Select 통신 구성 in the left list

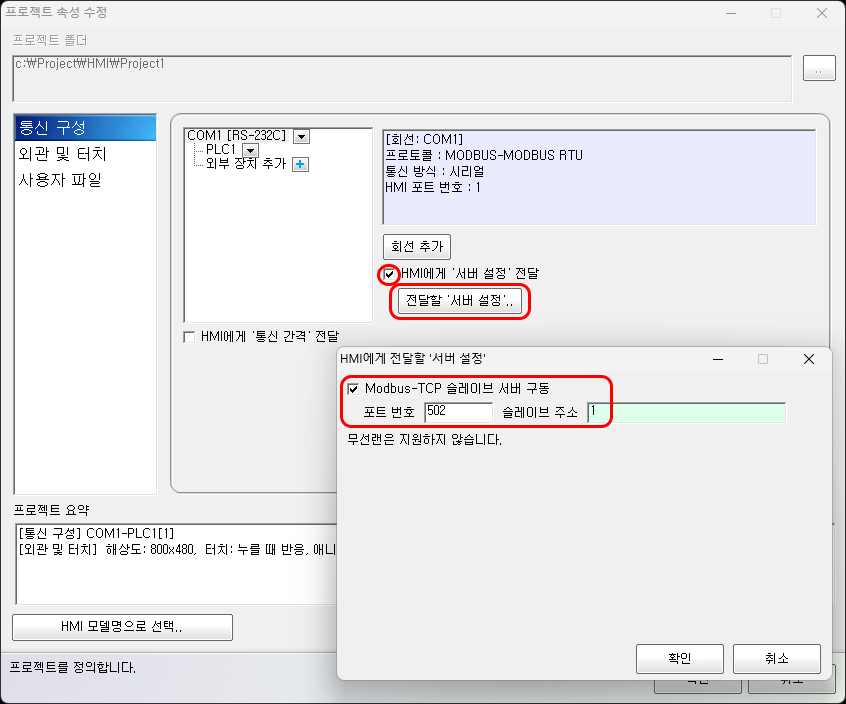coord(85,128)
